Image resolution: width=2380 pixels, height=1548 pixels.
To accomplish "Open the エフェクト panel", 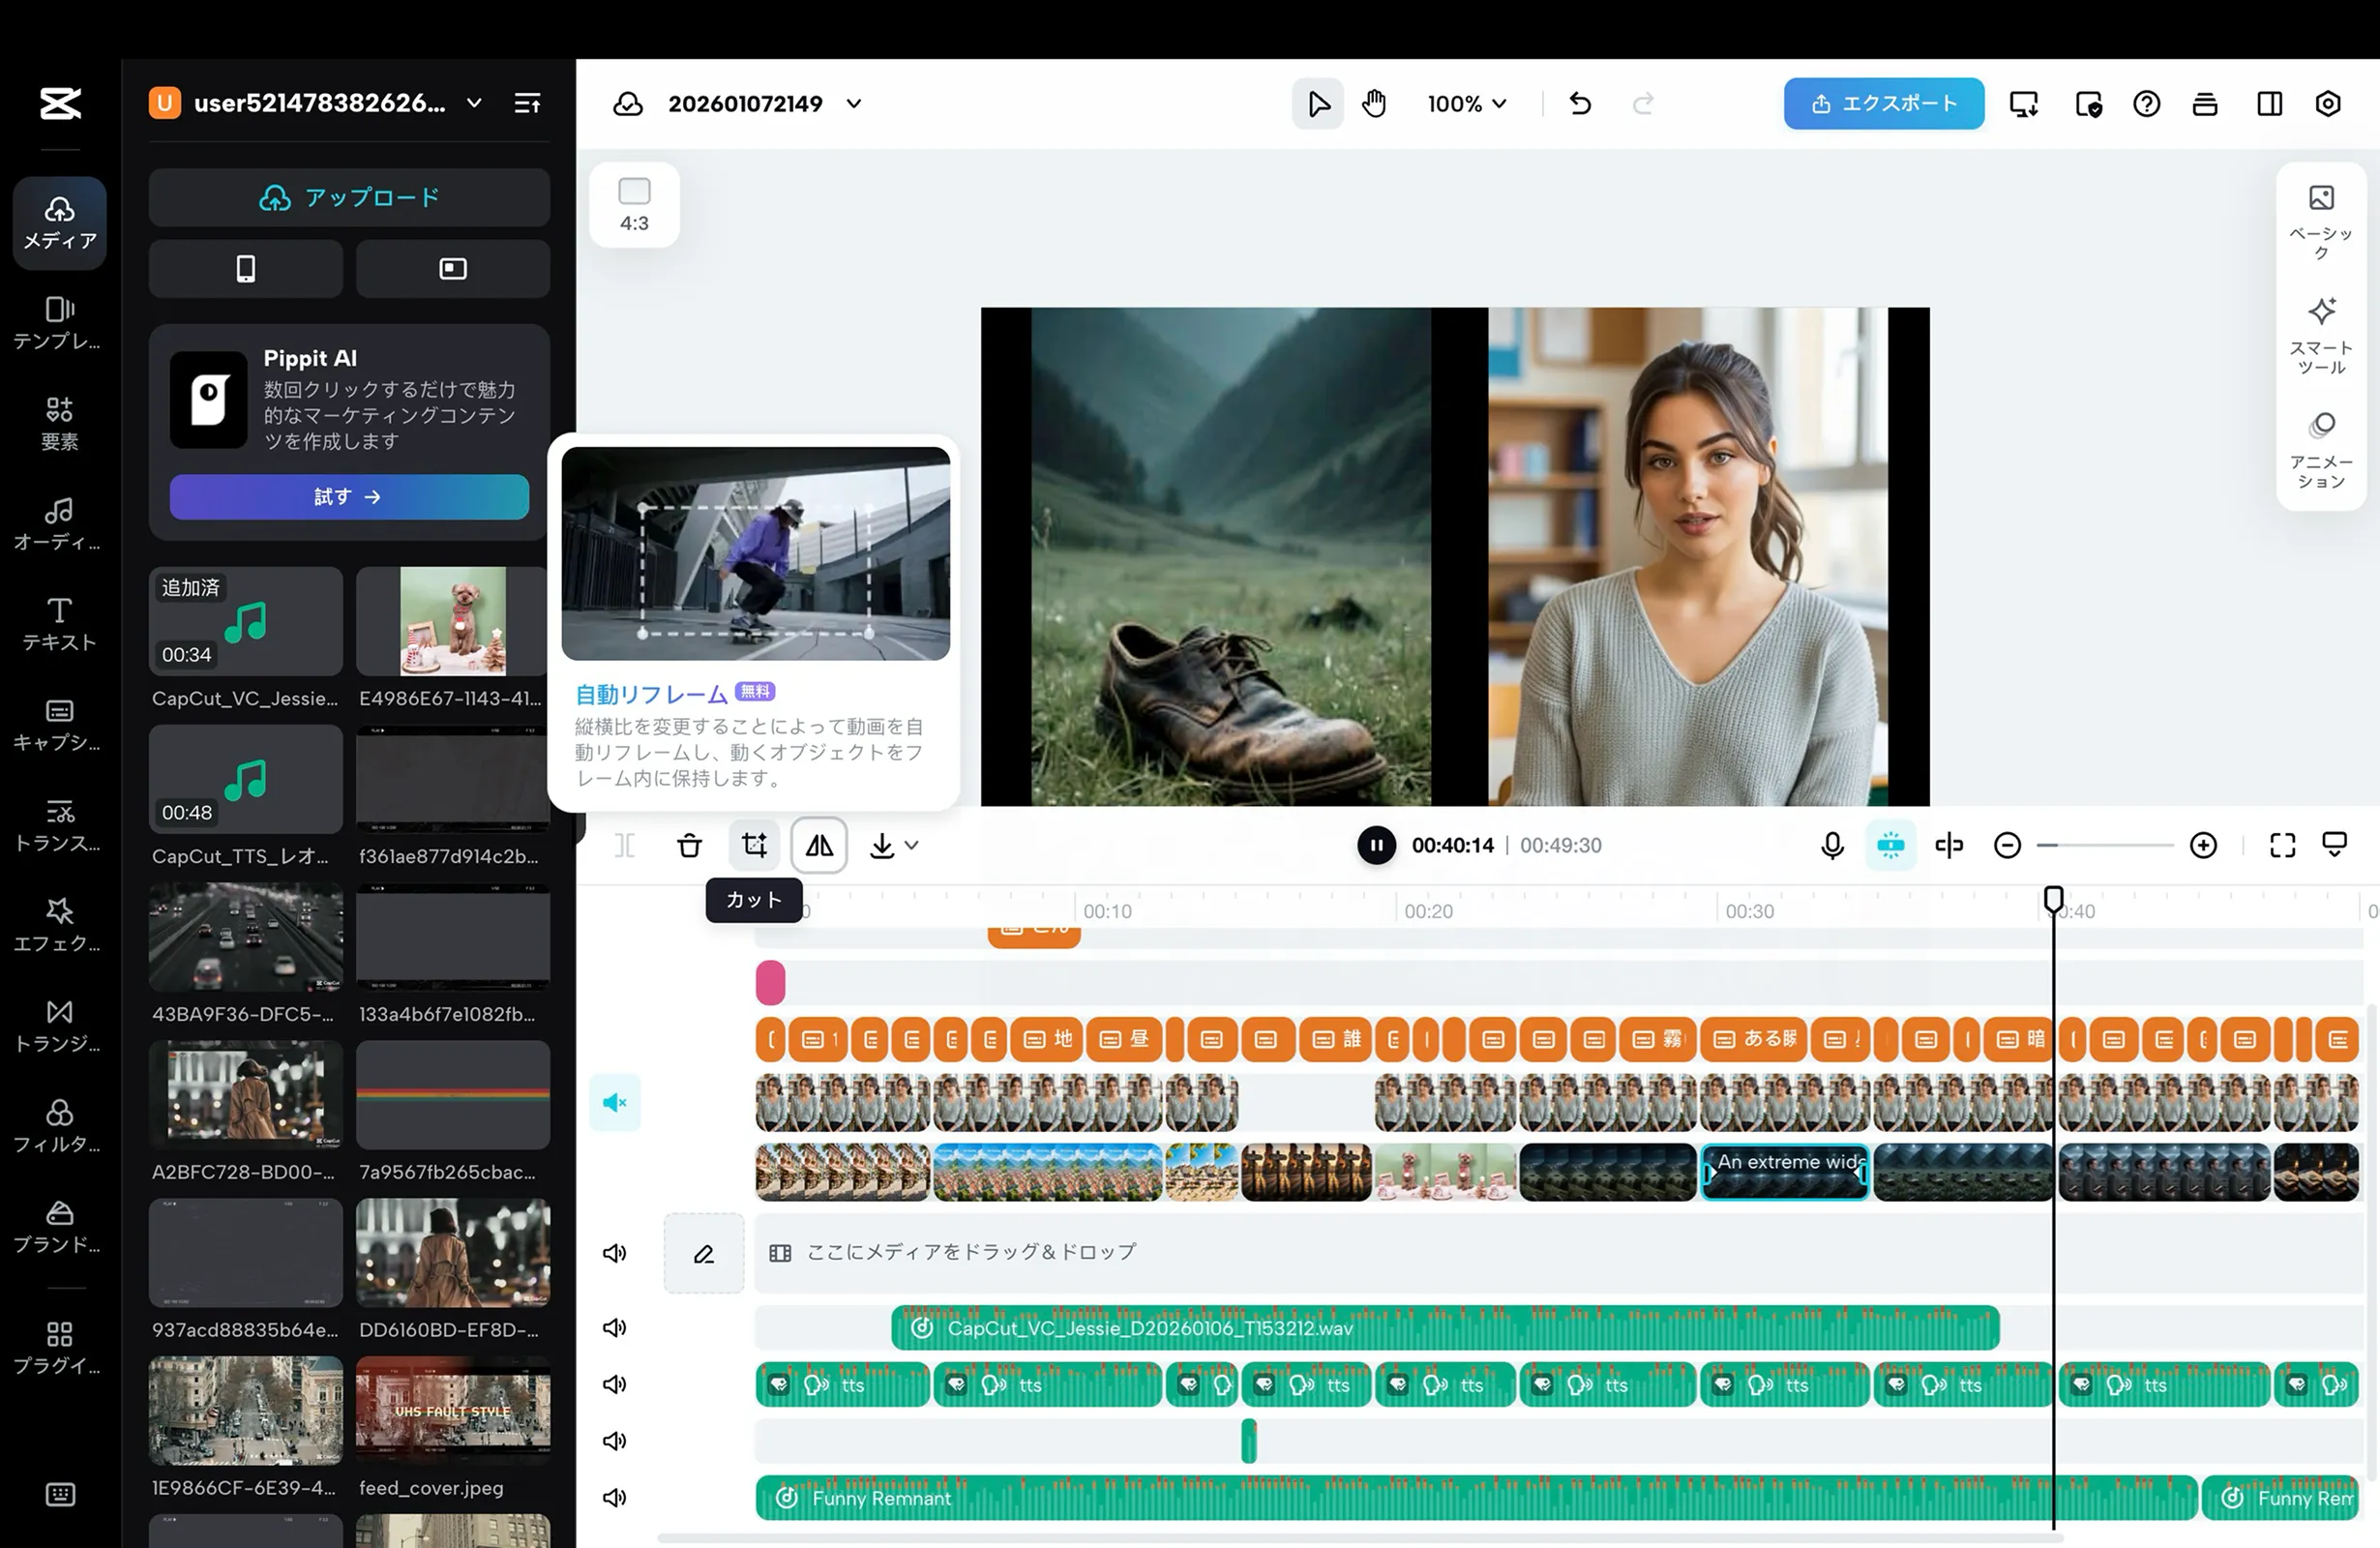I will coord(58,924).
